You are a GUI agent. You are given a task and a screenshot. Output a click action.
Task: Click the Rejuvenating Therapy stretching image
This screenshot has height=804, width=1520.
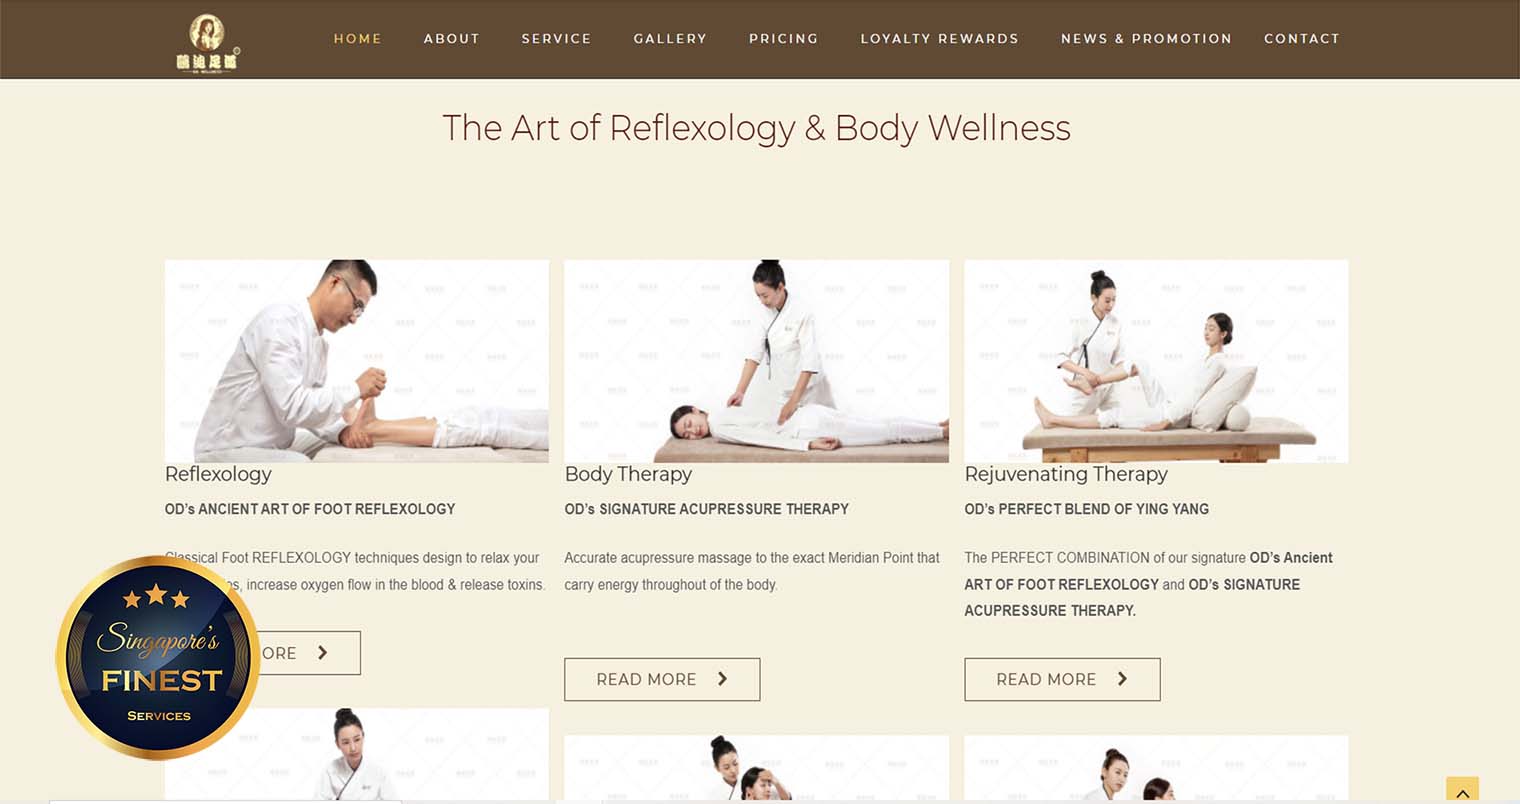pyautogui.click(x=1156, y=361)
